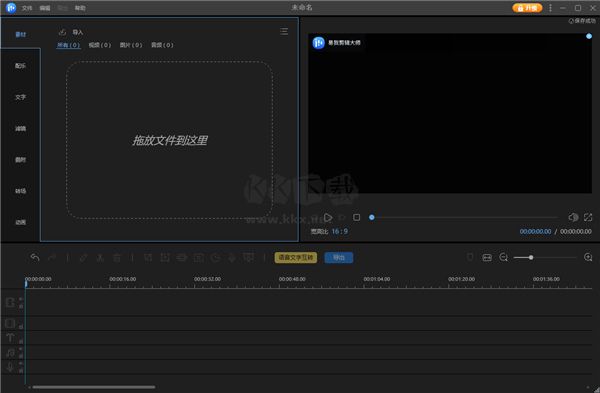Viewport: 600px width, 393px height.
Task: Open the 帮助 menu
Action: point(80,8)
